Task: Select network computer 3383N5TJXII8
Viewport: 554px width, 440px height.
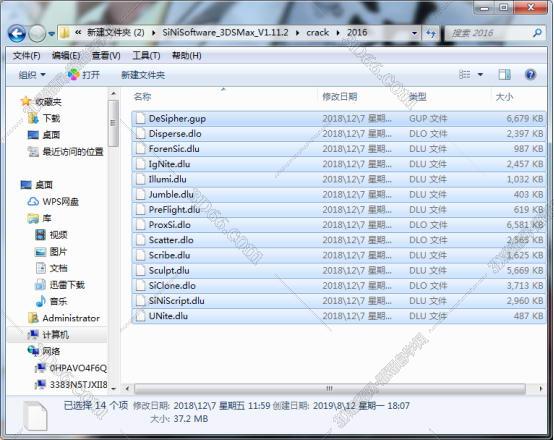Action: click(x=71, y=384)
